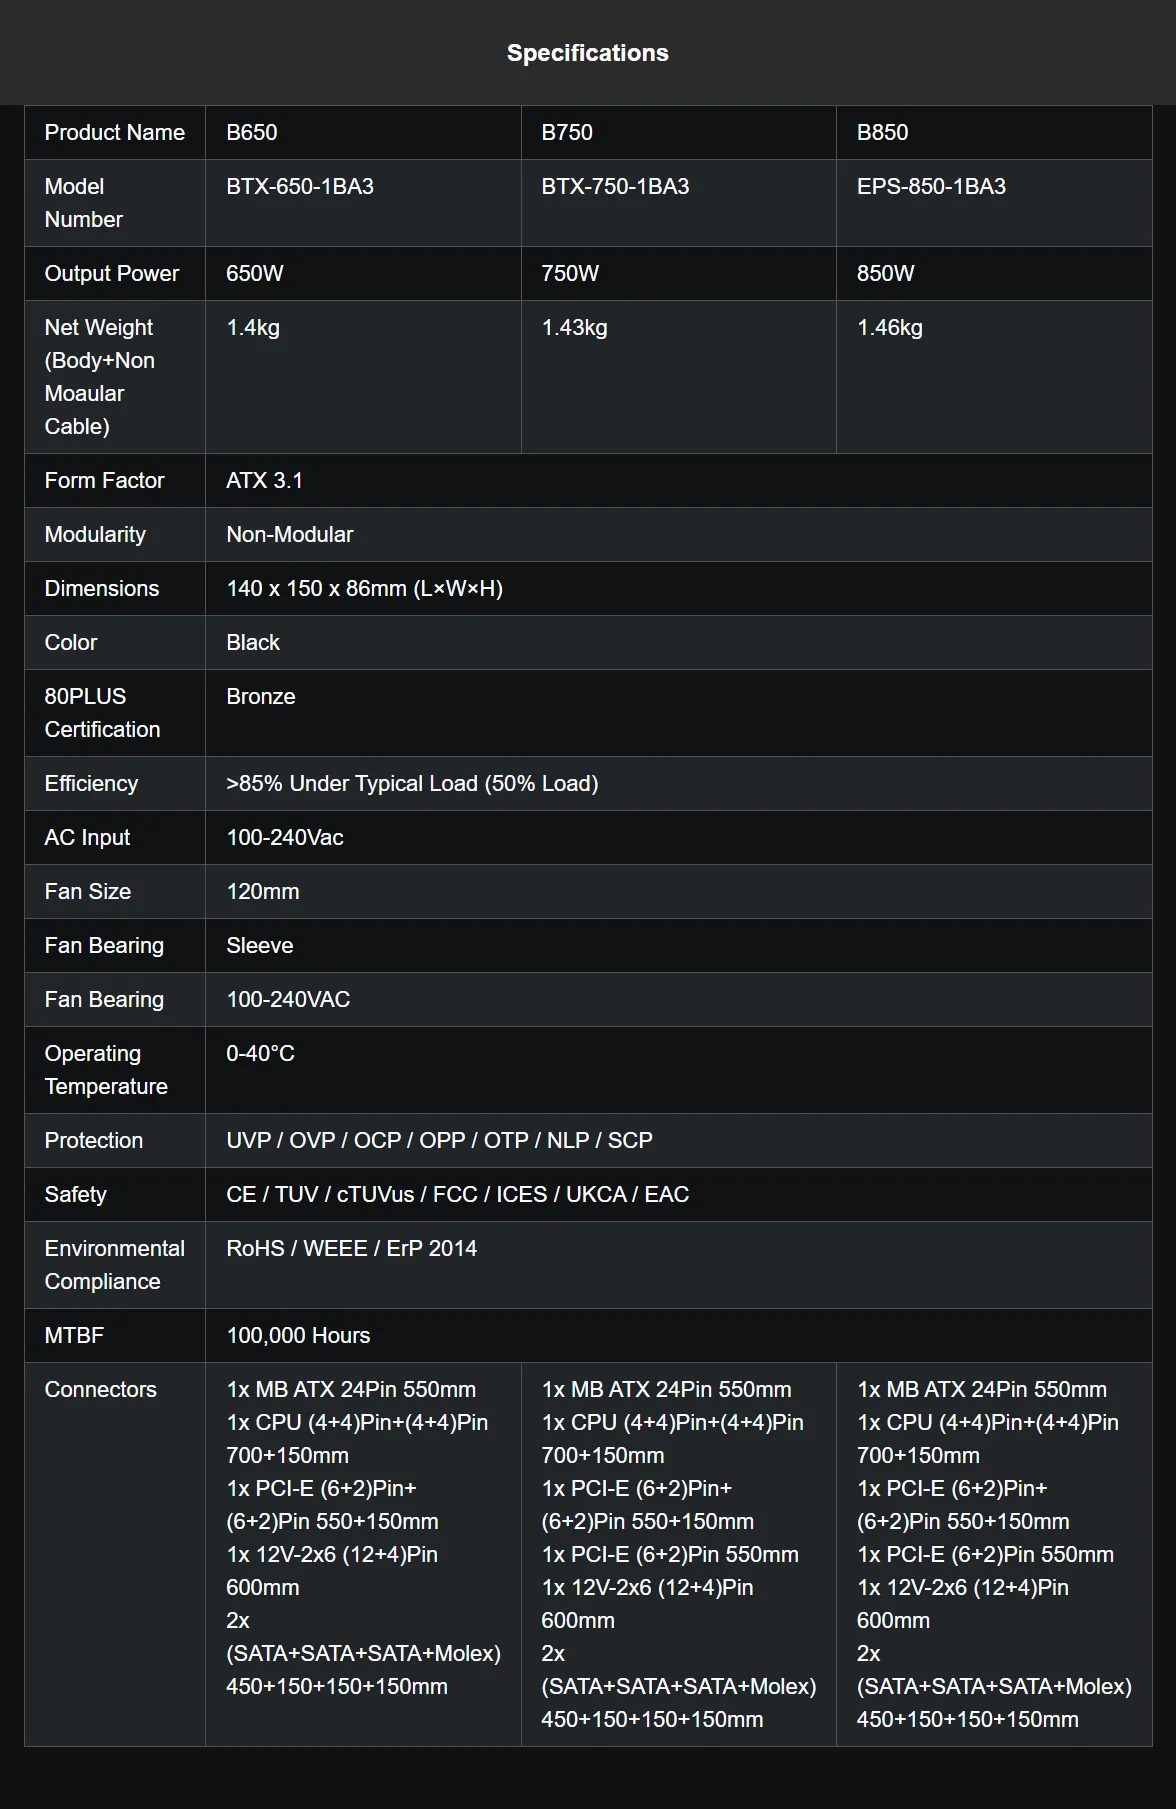Click the RoHS / WEEE / ErP 2014 text
Image resolution: width=1176 pixels, height=1809 pixels.
(x=352, y=1248)
